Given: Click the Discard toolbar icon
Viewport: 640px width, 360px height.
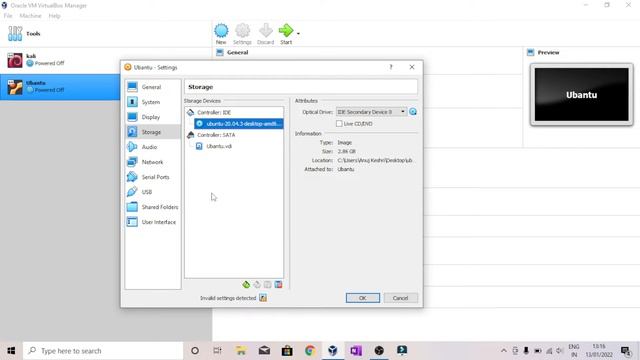Looking at the screenshot, I should point(265,34).
